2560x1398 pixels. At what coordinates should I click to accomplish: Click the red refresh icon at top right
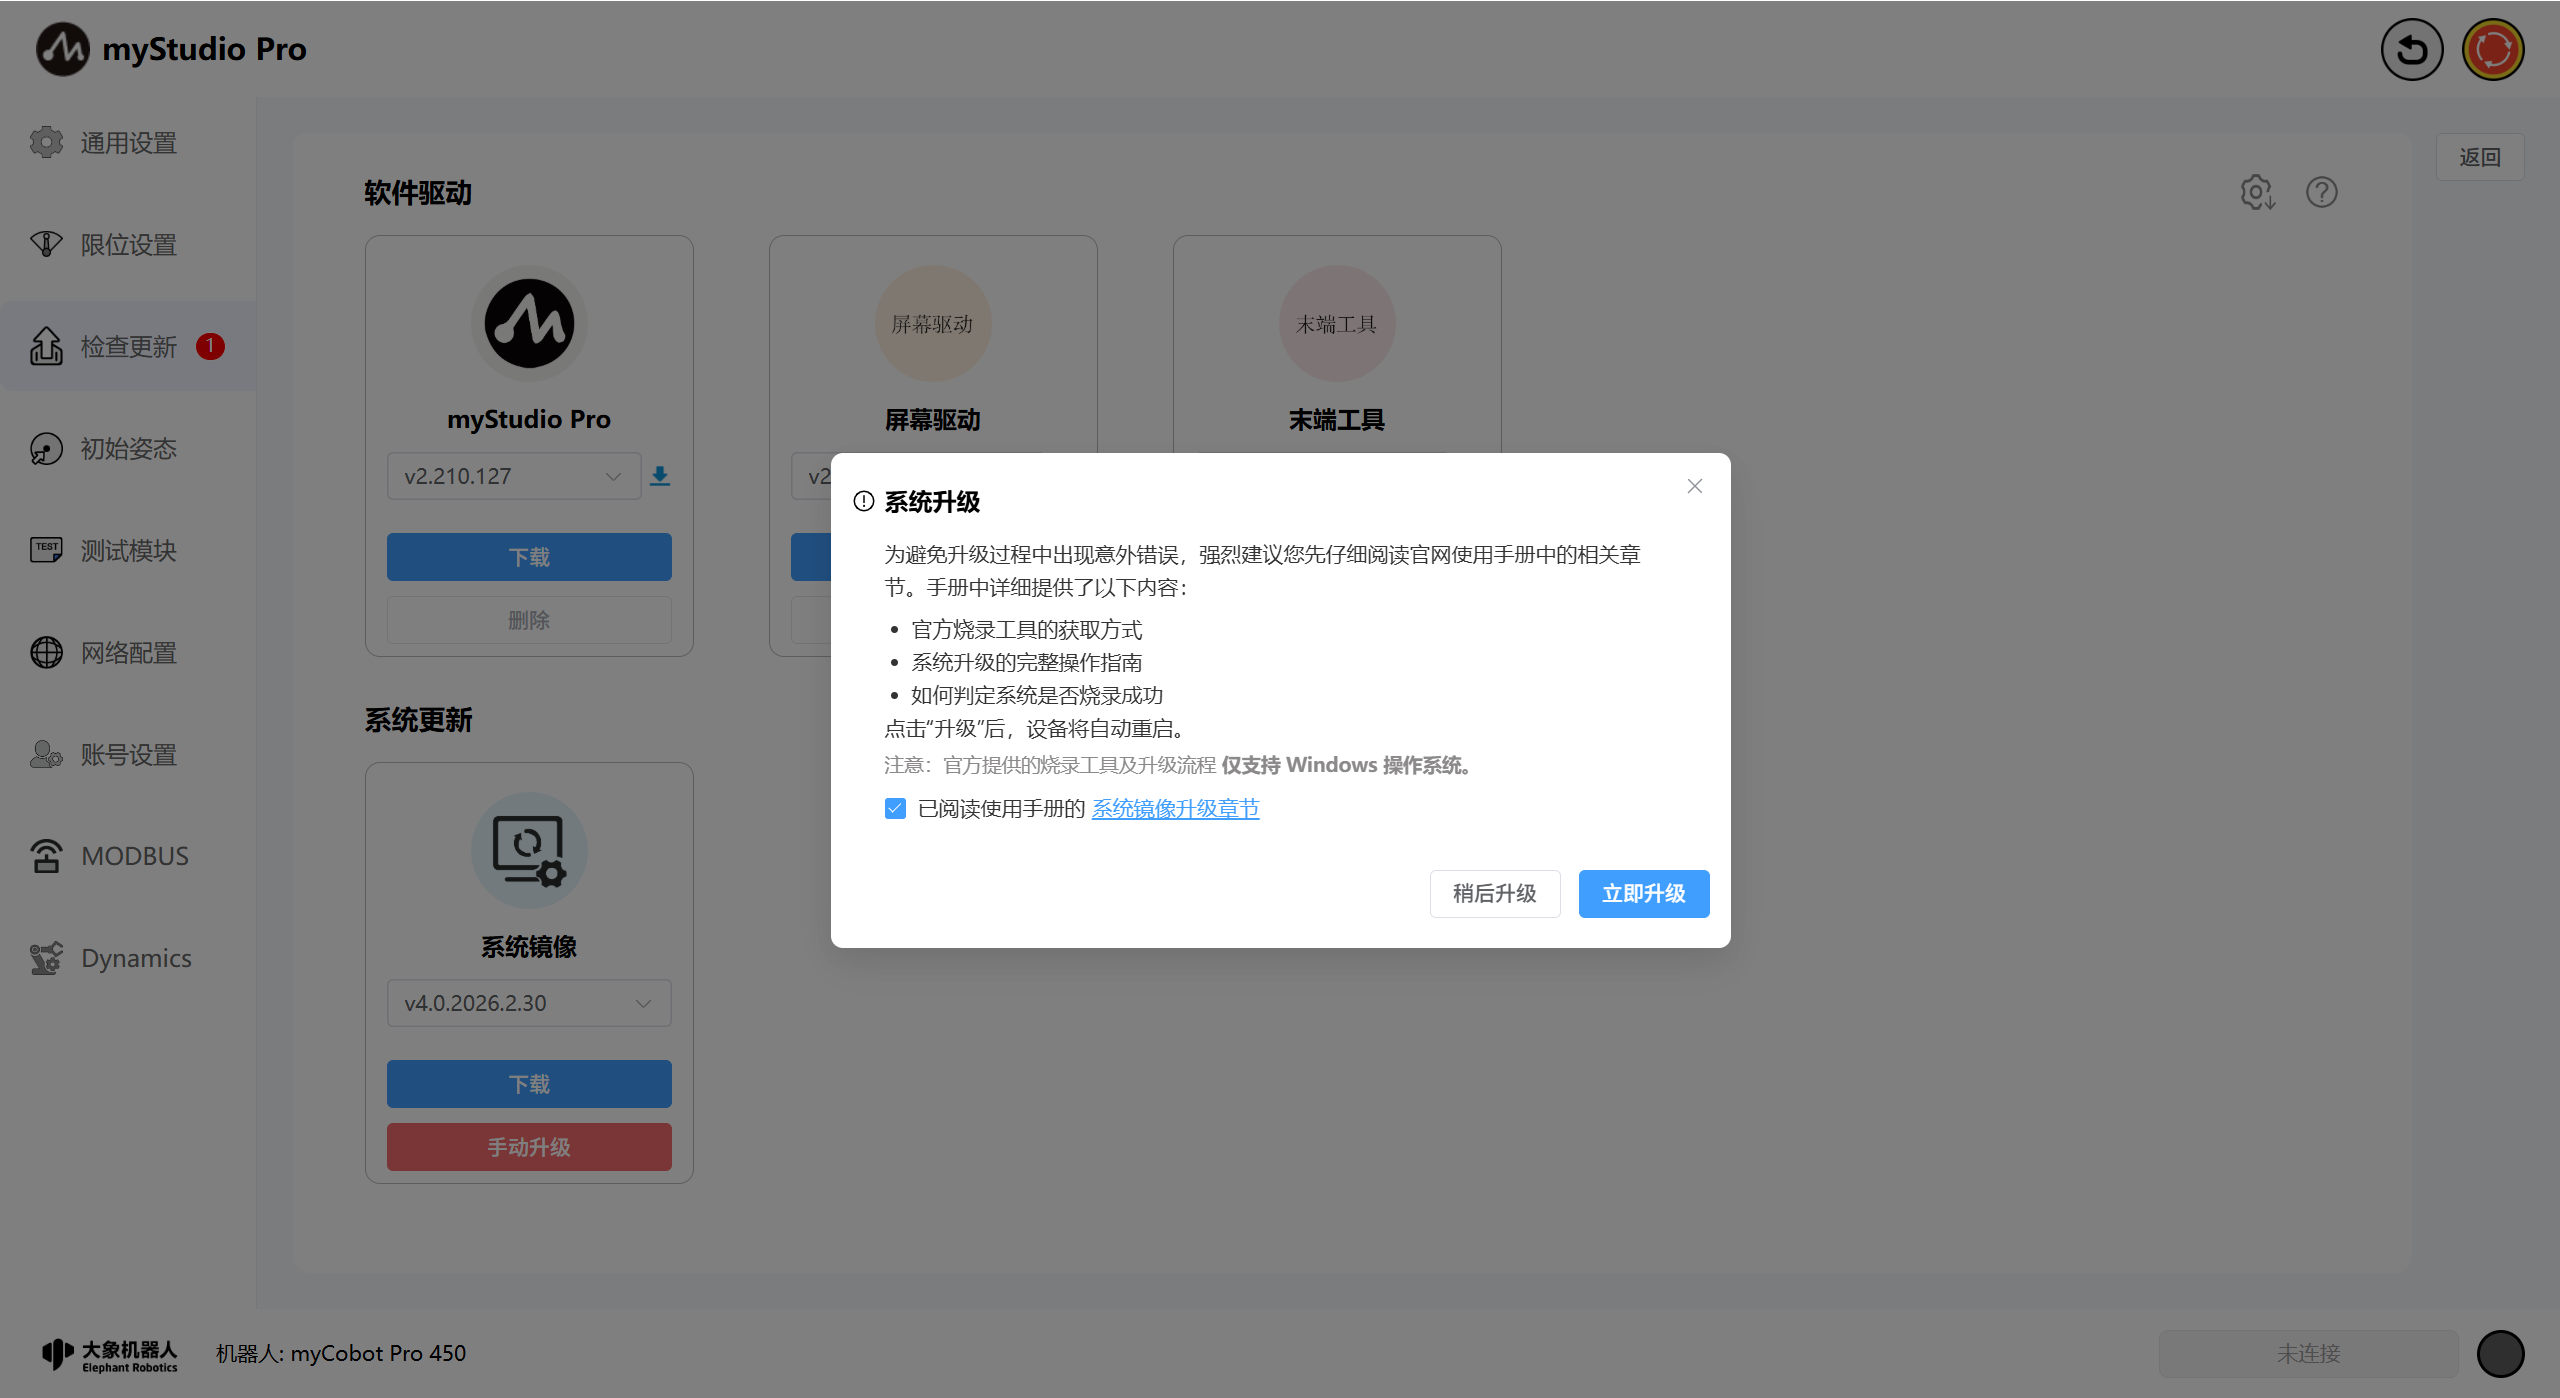click(2493, 50)
